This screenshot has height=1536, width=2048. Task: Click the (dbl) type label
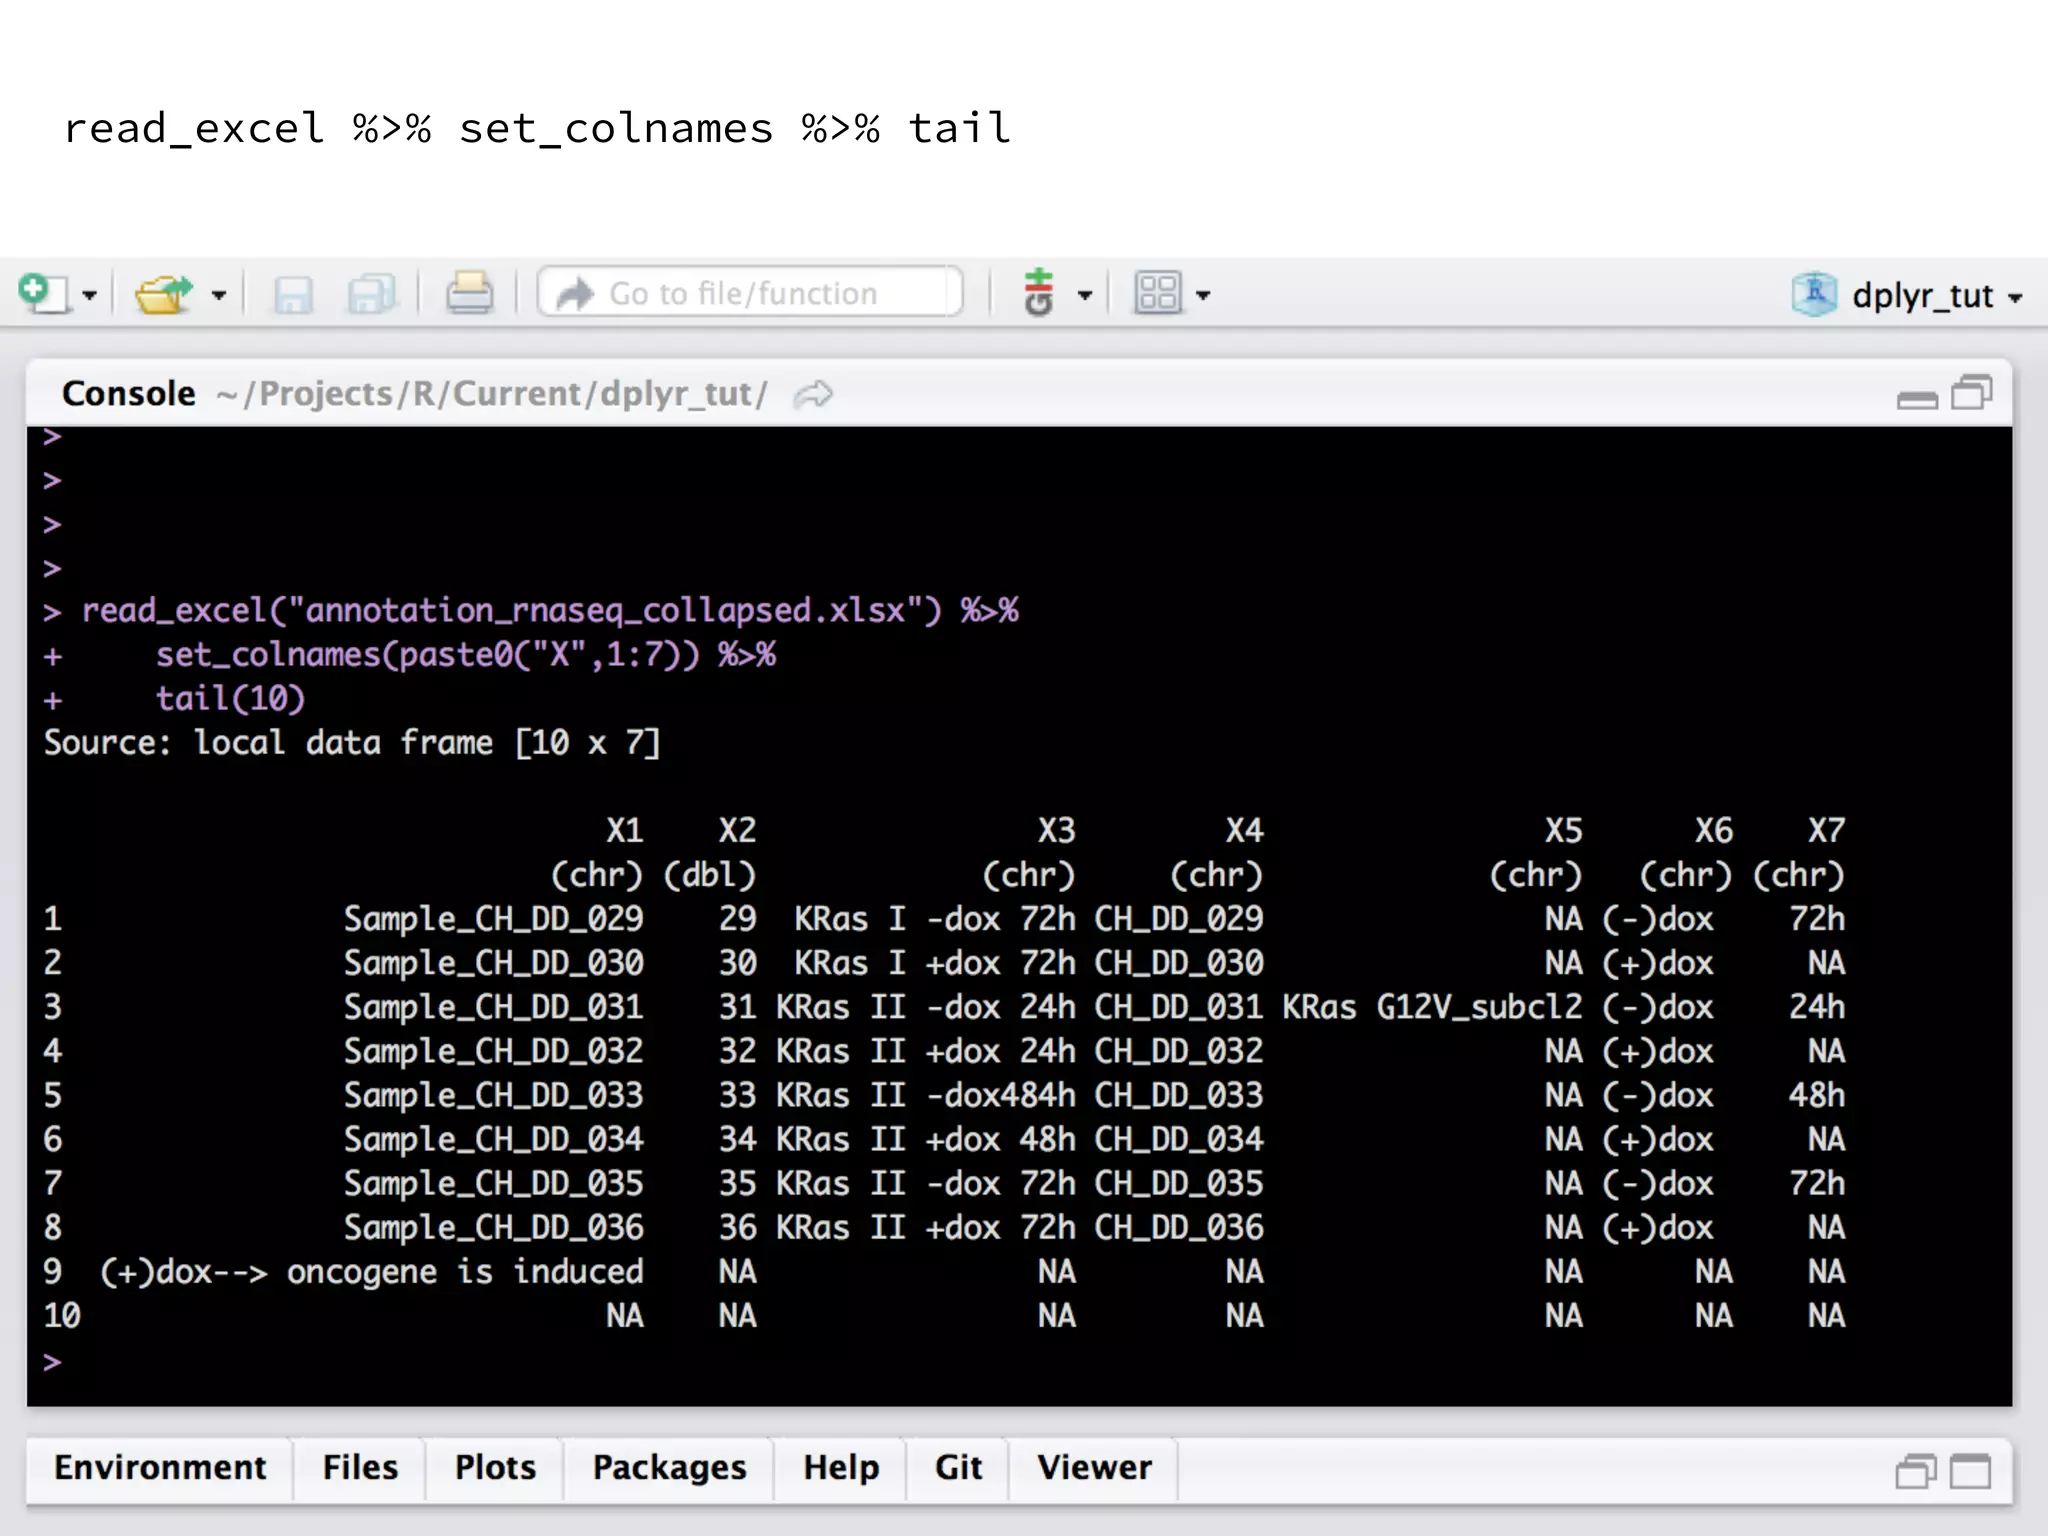pos(710,875)
